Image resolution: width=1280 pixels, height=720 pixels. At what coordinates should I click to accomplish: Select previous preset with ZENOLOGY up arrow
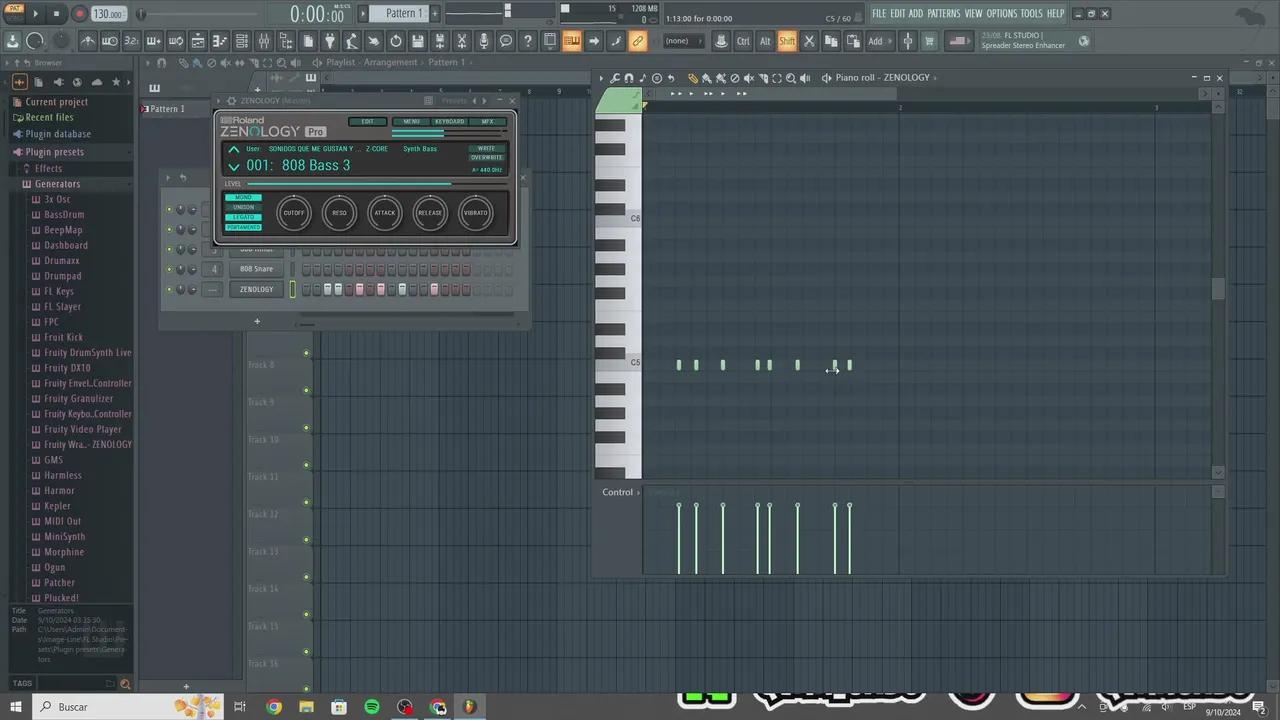point(234,150)
